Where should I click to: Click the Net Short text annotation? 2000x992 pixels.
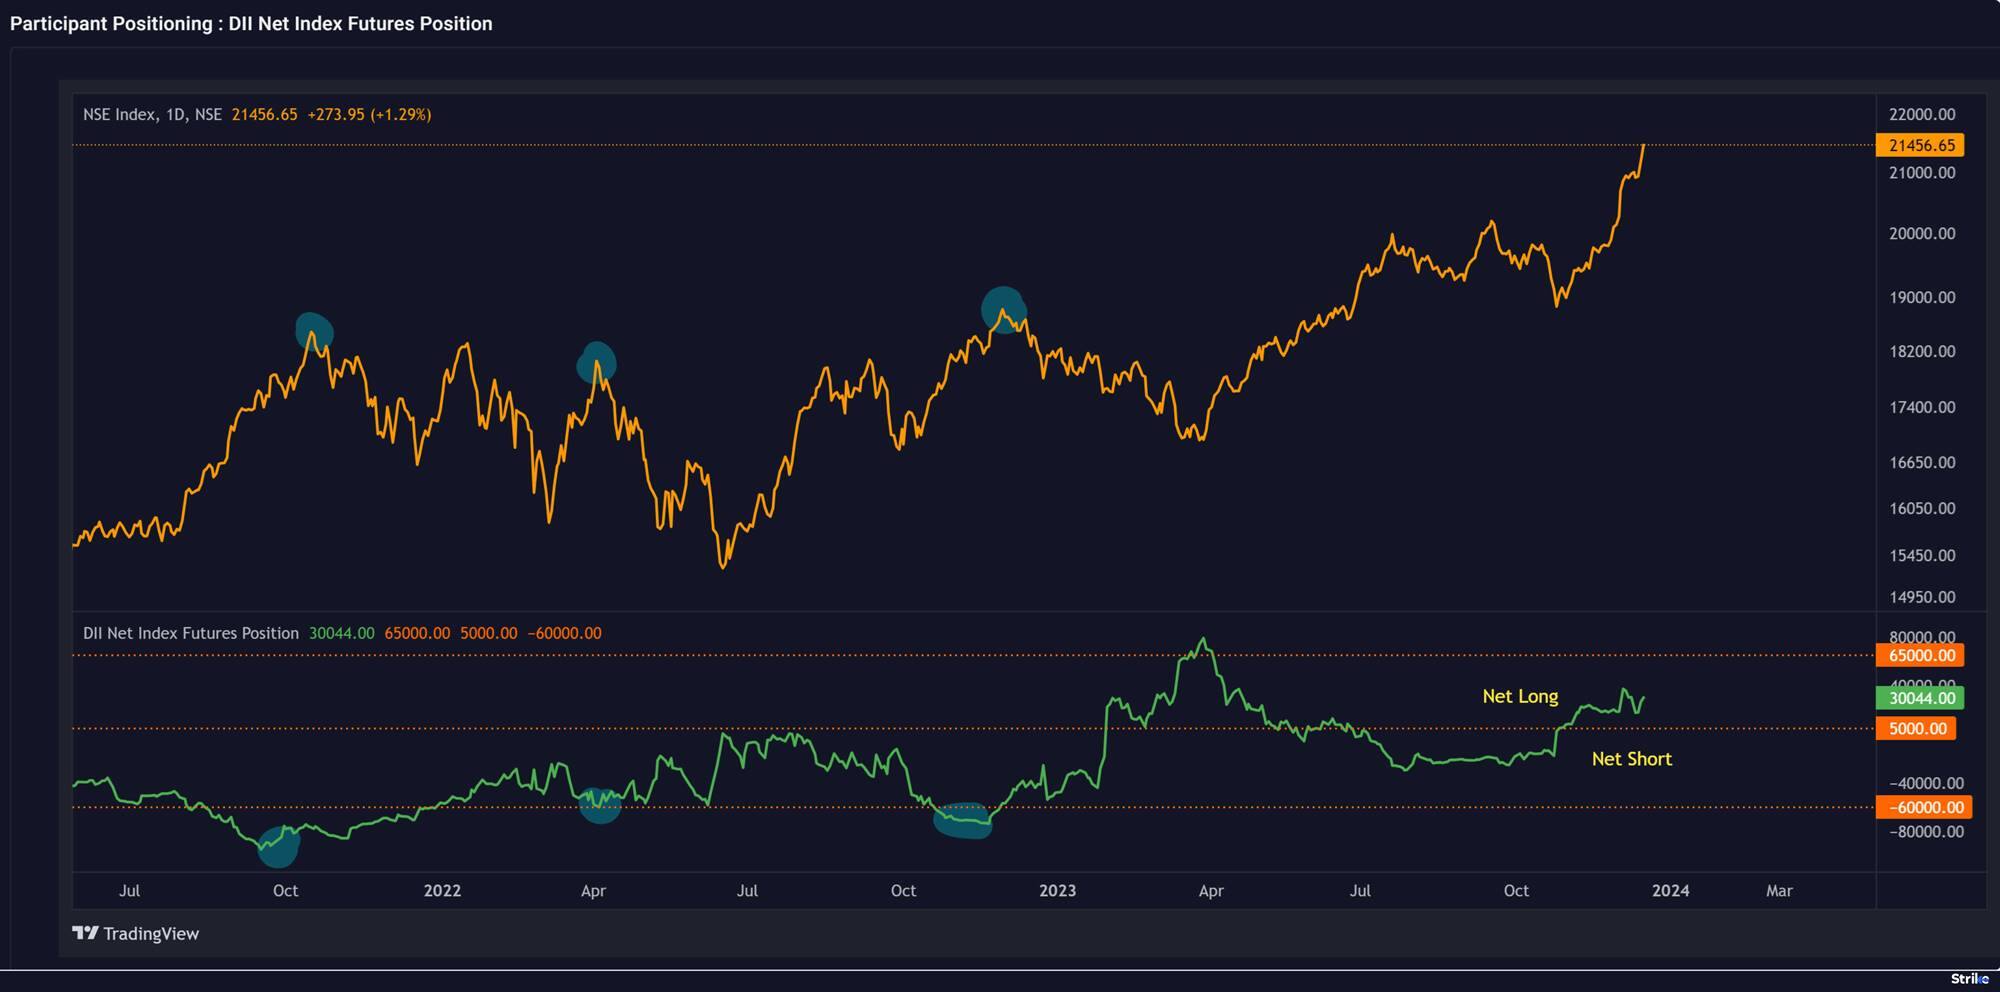tap(1632, 759)
